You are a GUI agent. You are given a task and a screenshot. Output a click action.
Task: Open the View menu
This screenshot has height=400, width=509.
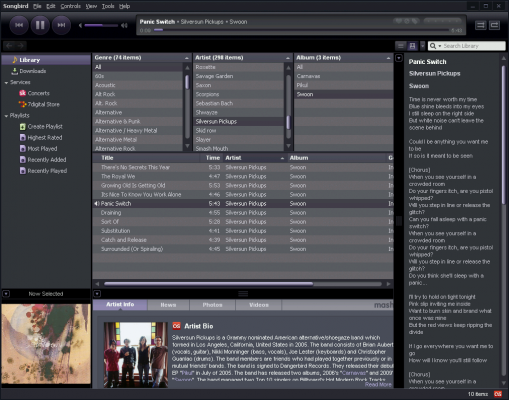tap(91, 6)
